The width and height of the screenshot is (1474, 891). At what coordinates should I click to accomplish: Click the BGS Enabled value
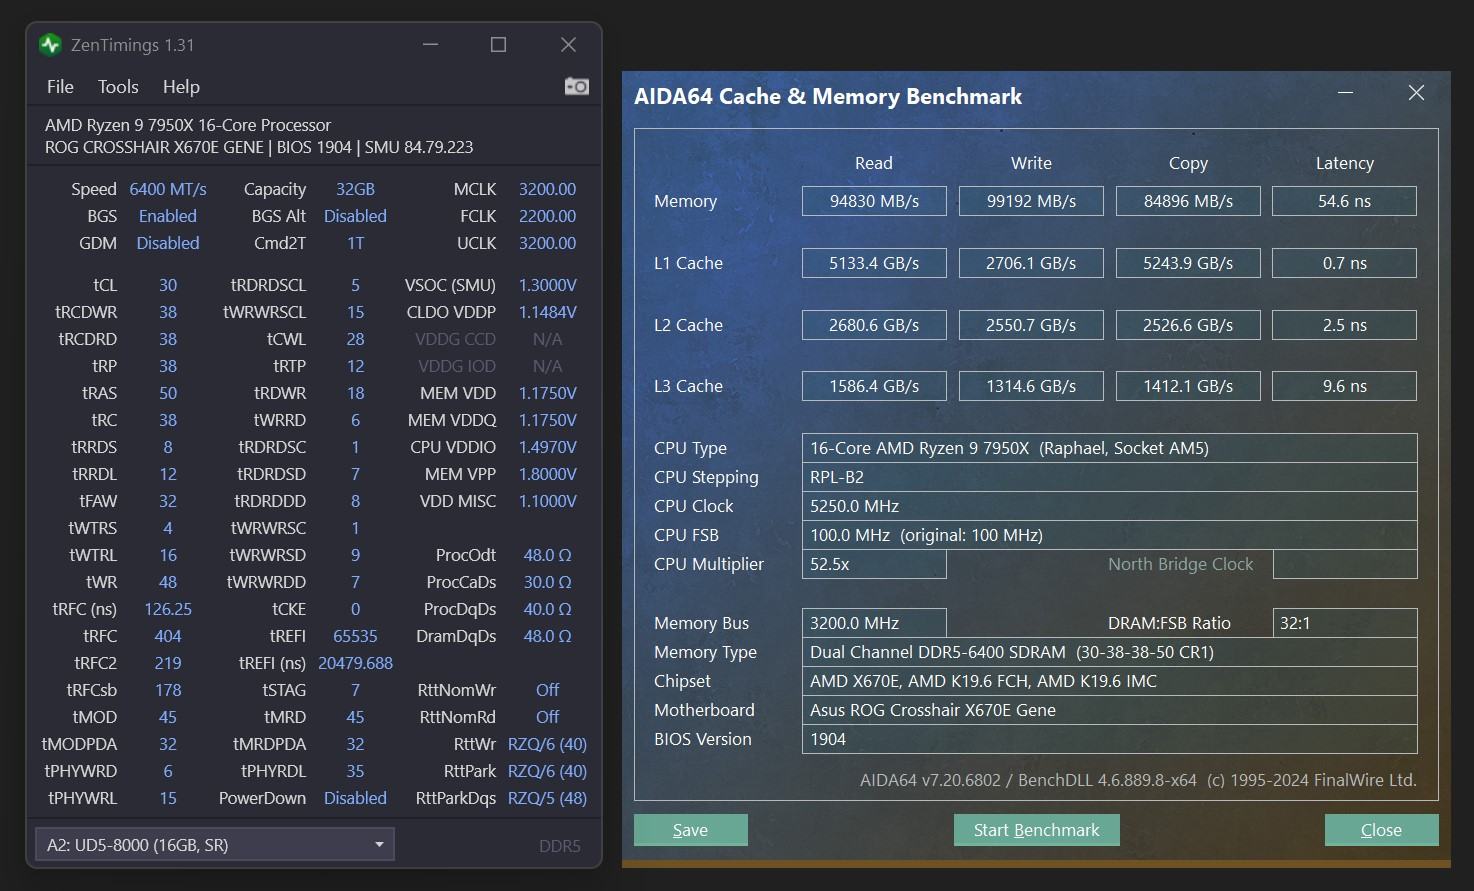point(168,216)
